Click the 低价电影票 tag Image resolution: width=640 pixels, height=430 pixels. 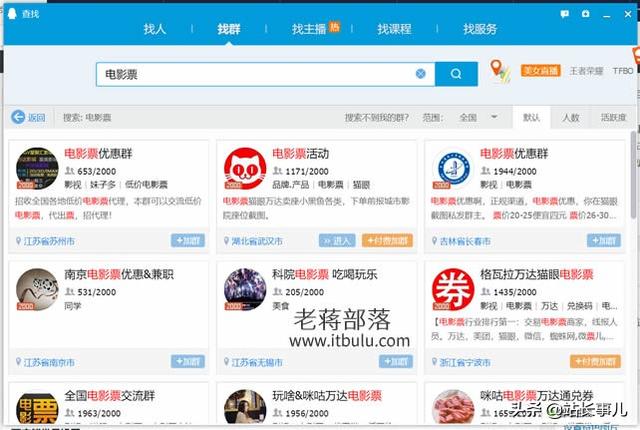[147, 184]
